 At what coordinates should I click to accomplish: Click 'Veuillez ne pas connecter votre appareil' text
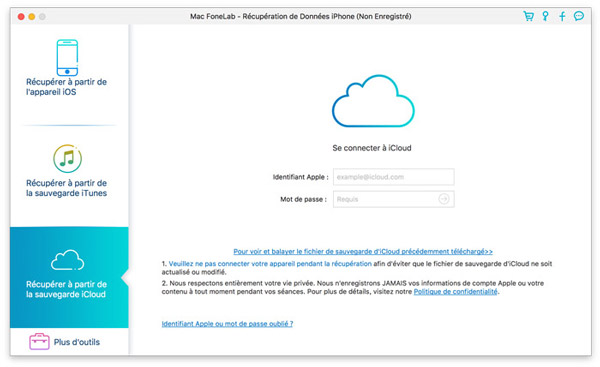(x=270, y=264)
